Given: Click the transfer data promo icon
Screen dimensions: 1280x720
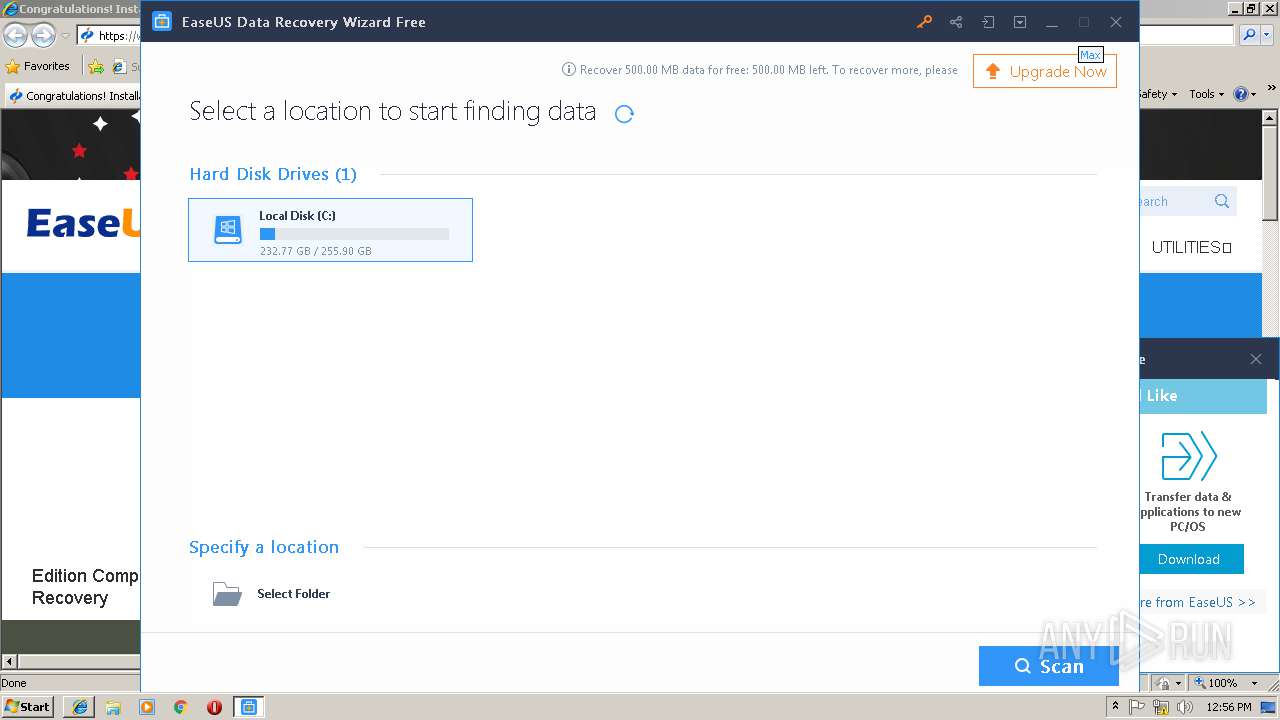Looking at the screenshot, I should click(x=1189, y=456).
